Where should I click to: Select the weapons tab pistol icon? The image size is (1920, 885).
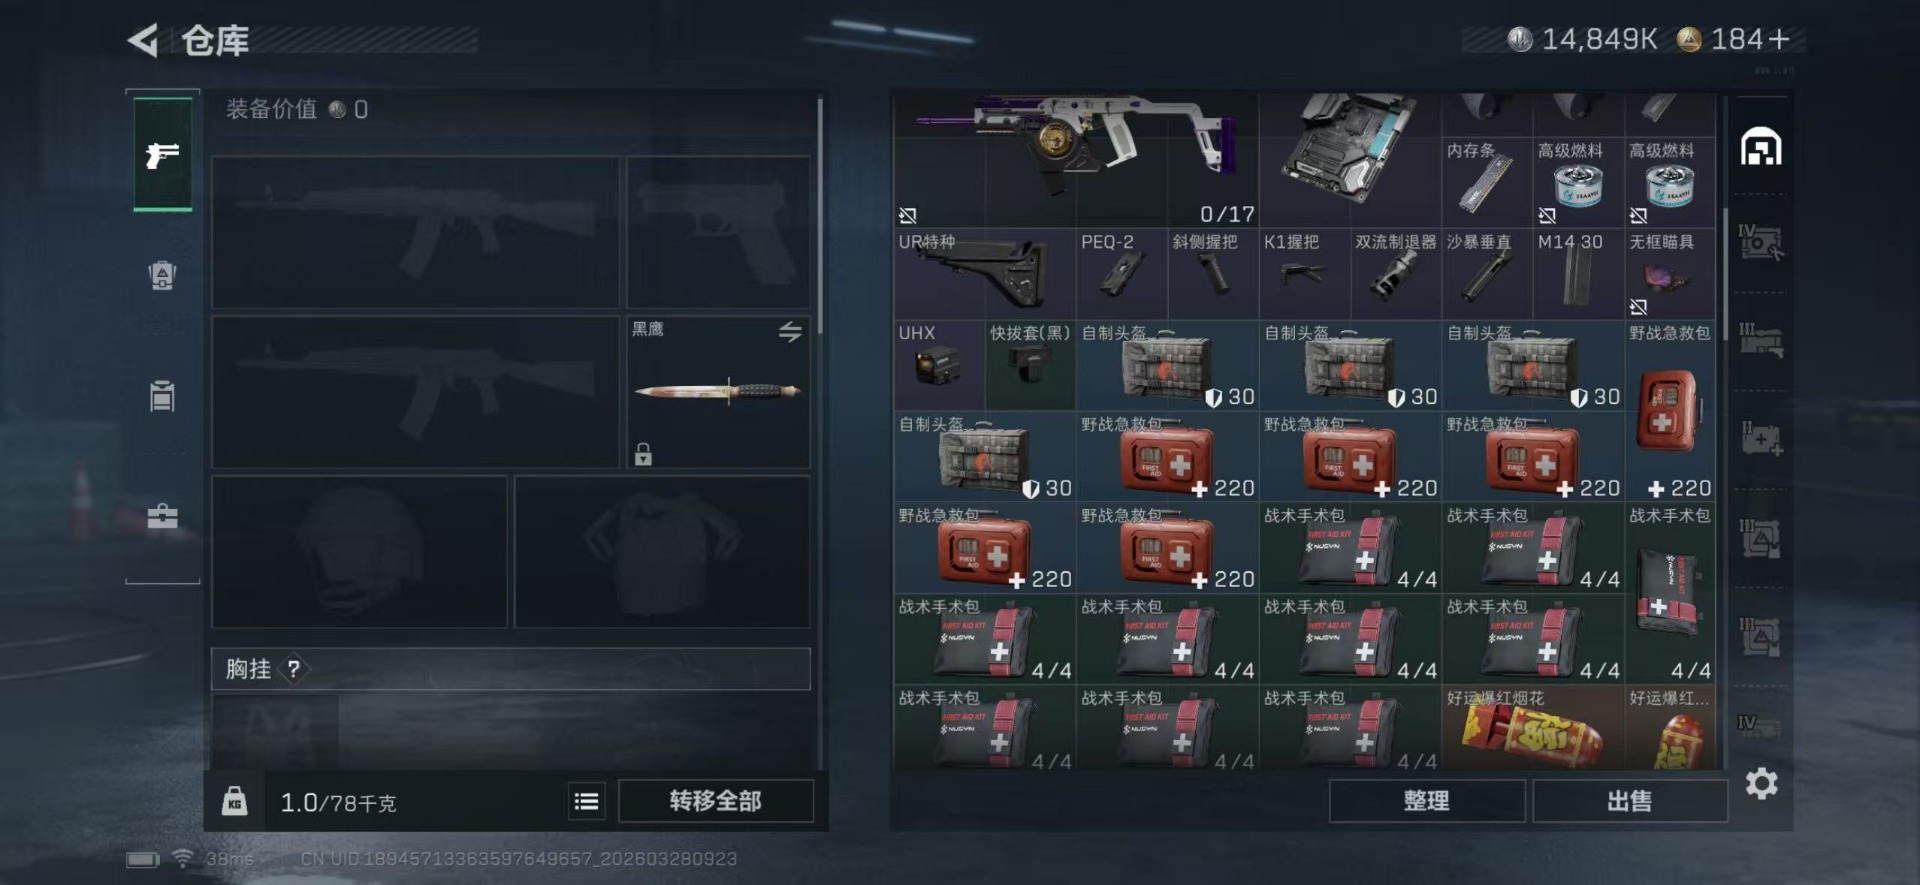coord(162,155)
